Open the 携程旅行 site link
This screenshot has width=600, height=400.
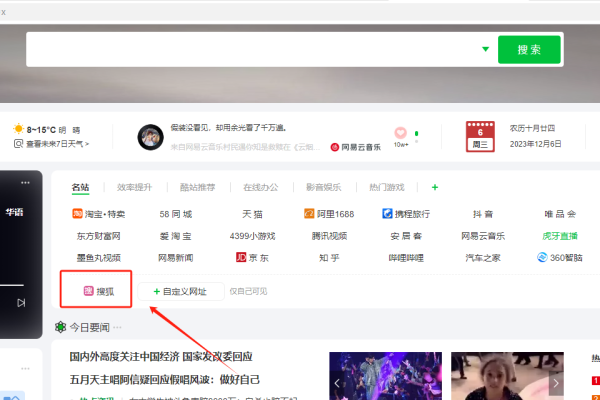406,214
